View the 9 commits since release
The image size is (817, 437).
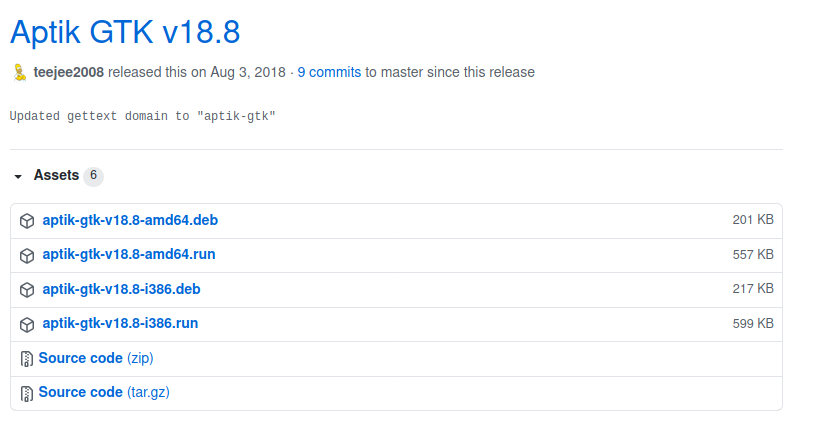coord(328,72)
